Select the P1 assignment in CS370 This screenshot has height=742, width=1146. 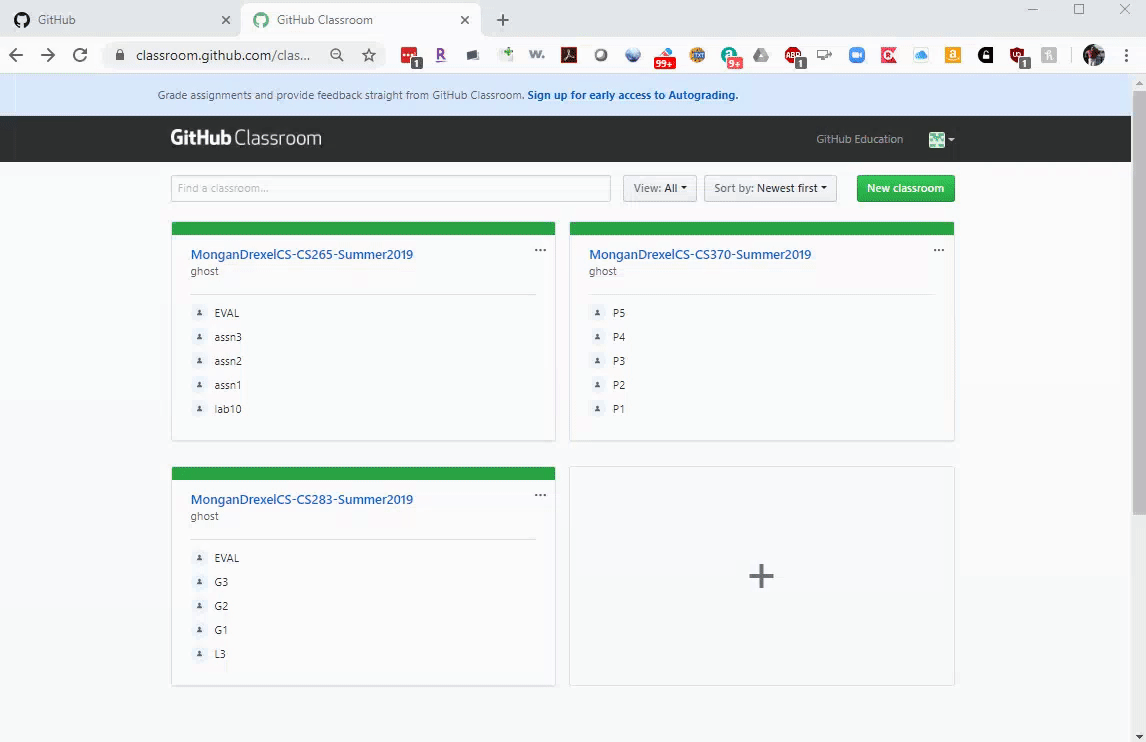(619, 409)
